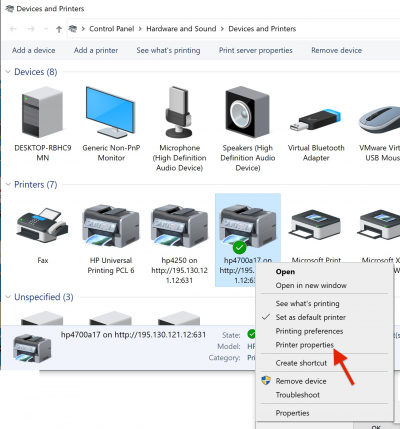Viewport: 400px width, 429px height.
Task: Click Add a printer in toolbar
Action: (96, 50)
